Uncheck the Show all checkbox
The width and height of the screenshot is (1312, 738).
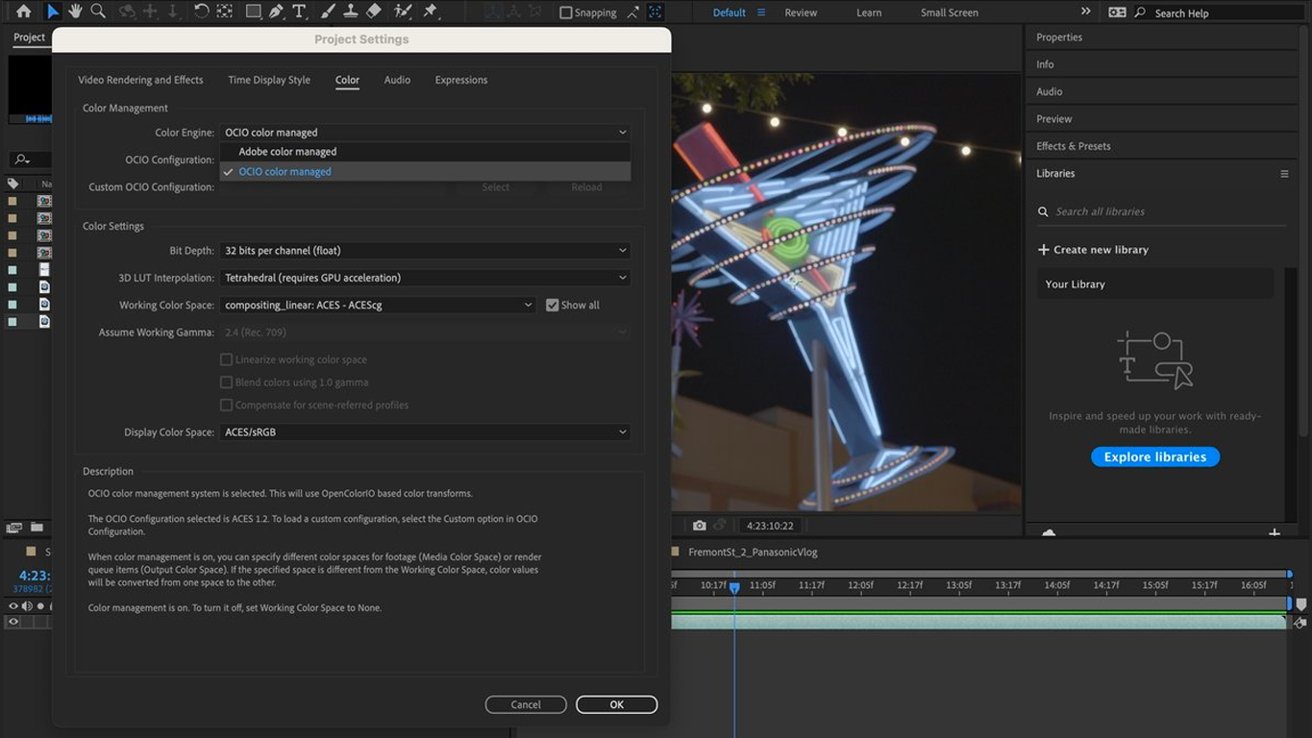[552, 305]
